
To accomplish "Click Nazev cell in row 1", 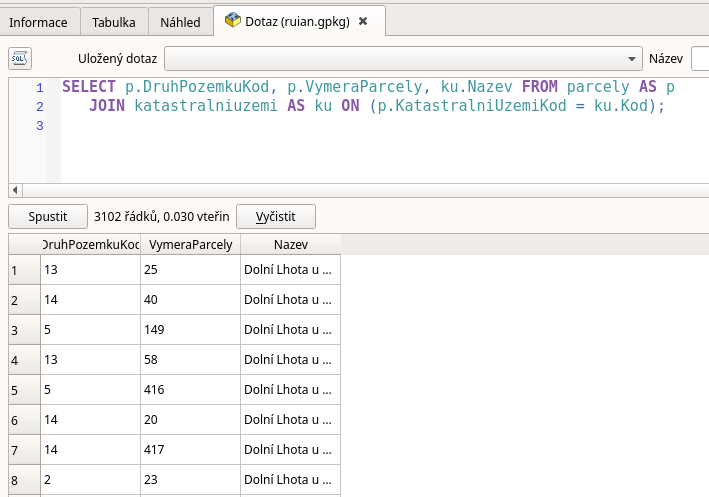I will pyautogui.click(x=290, y=270).
